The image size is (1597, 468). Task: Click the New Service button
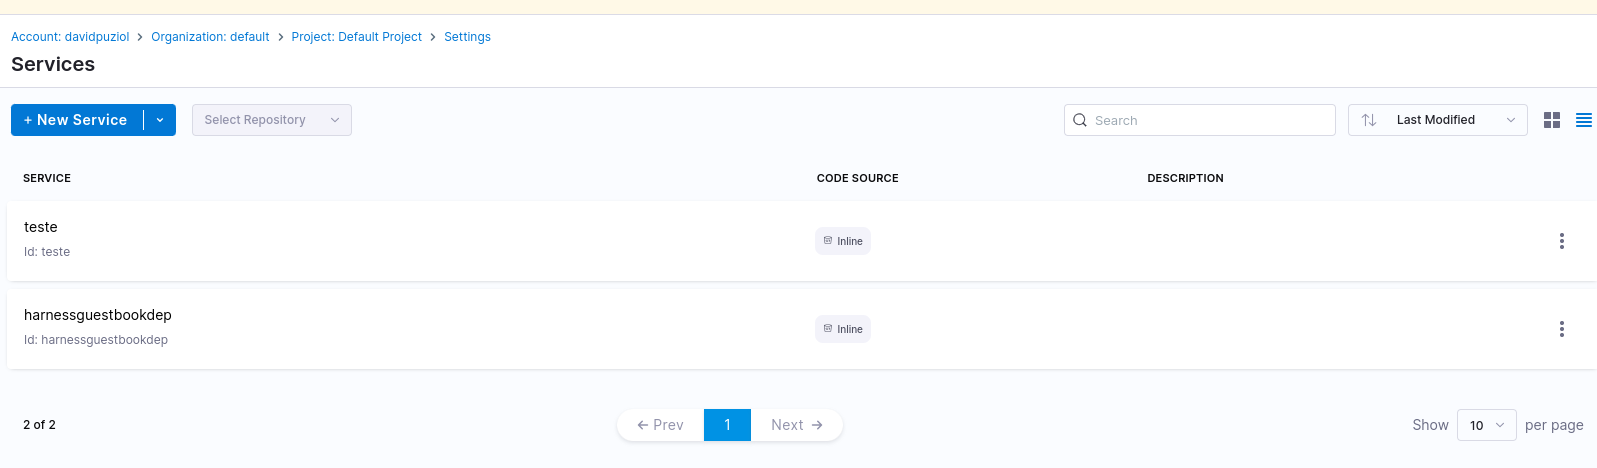coord(76,120)
